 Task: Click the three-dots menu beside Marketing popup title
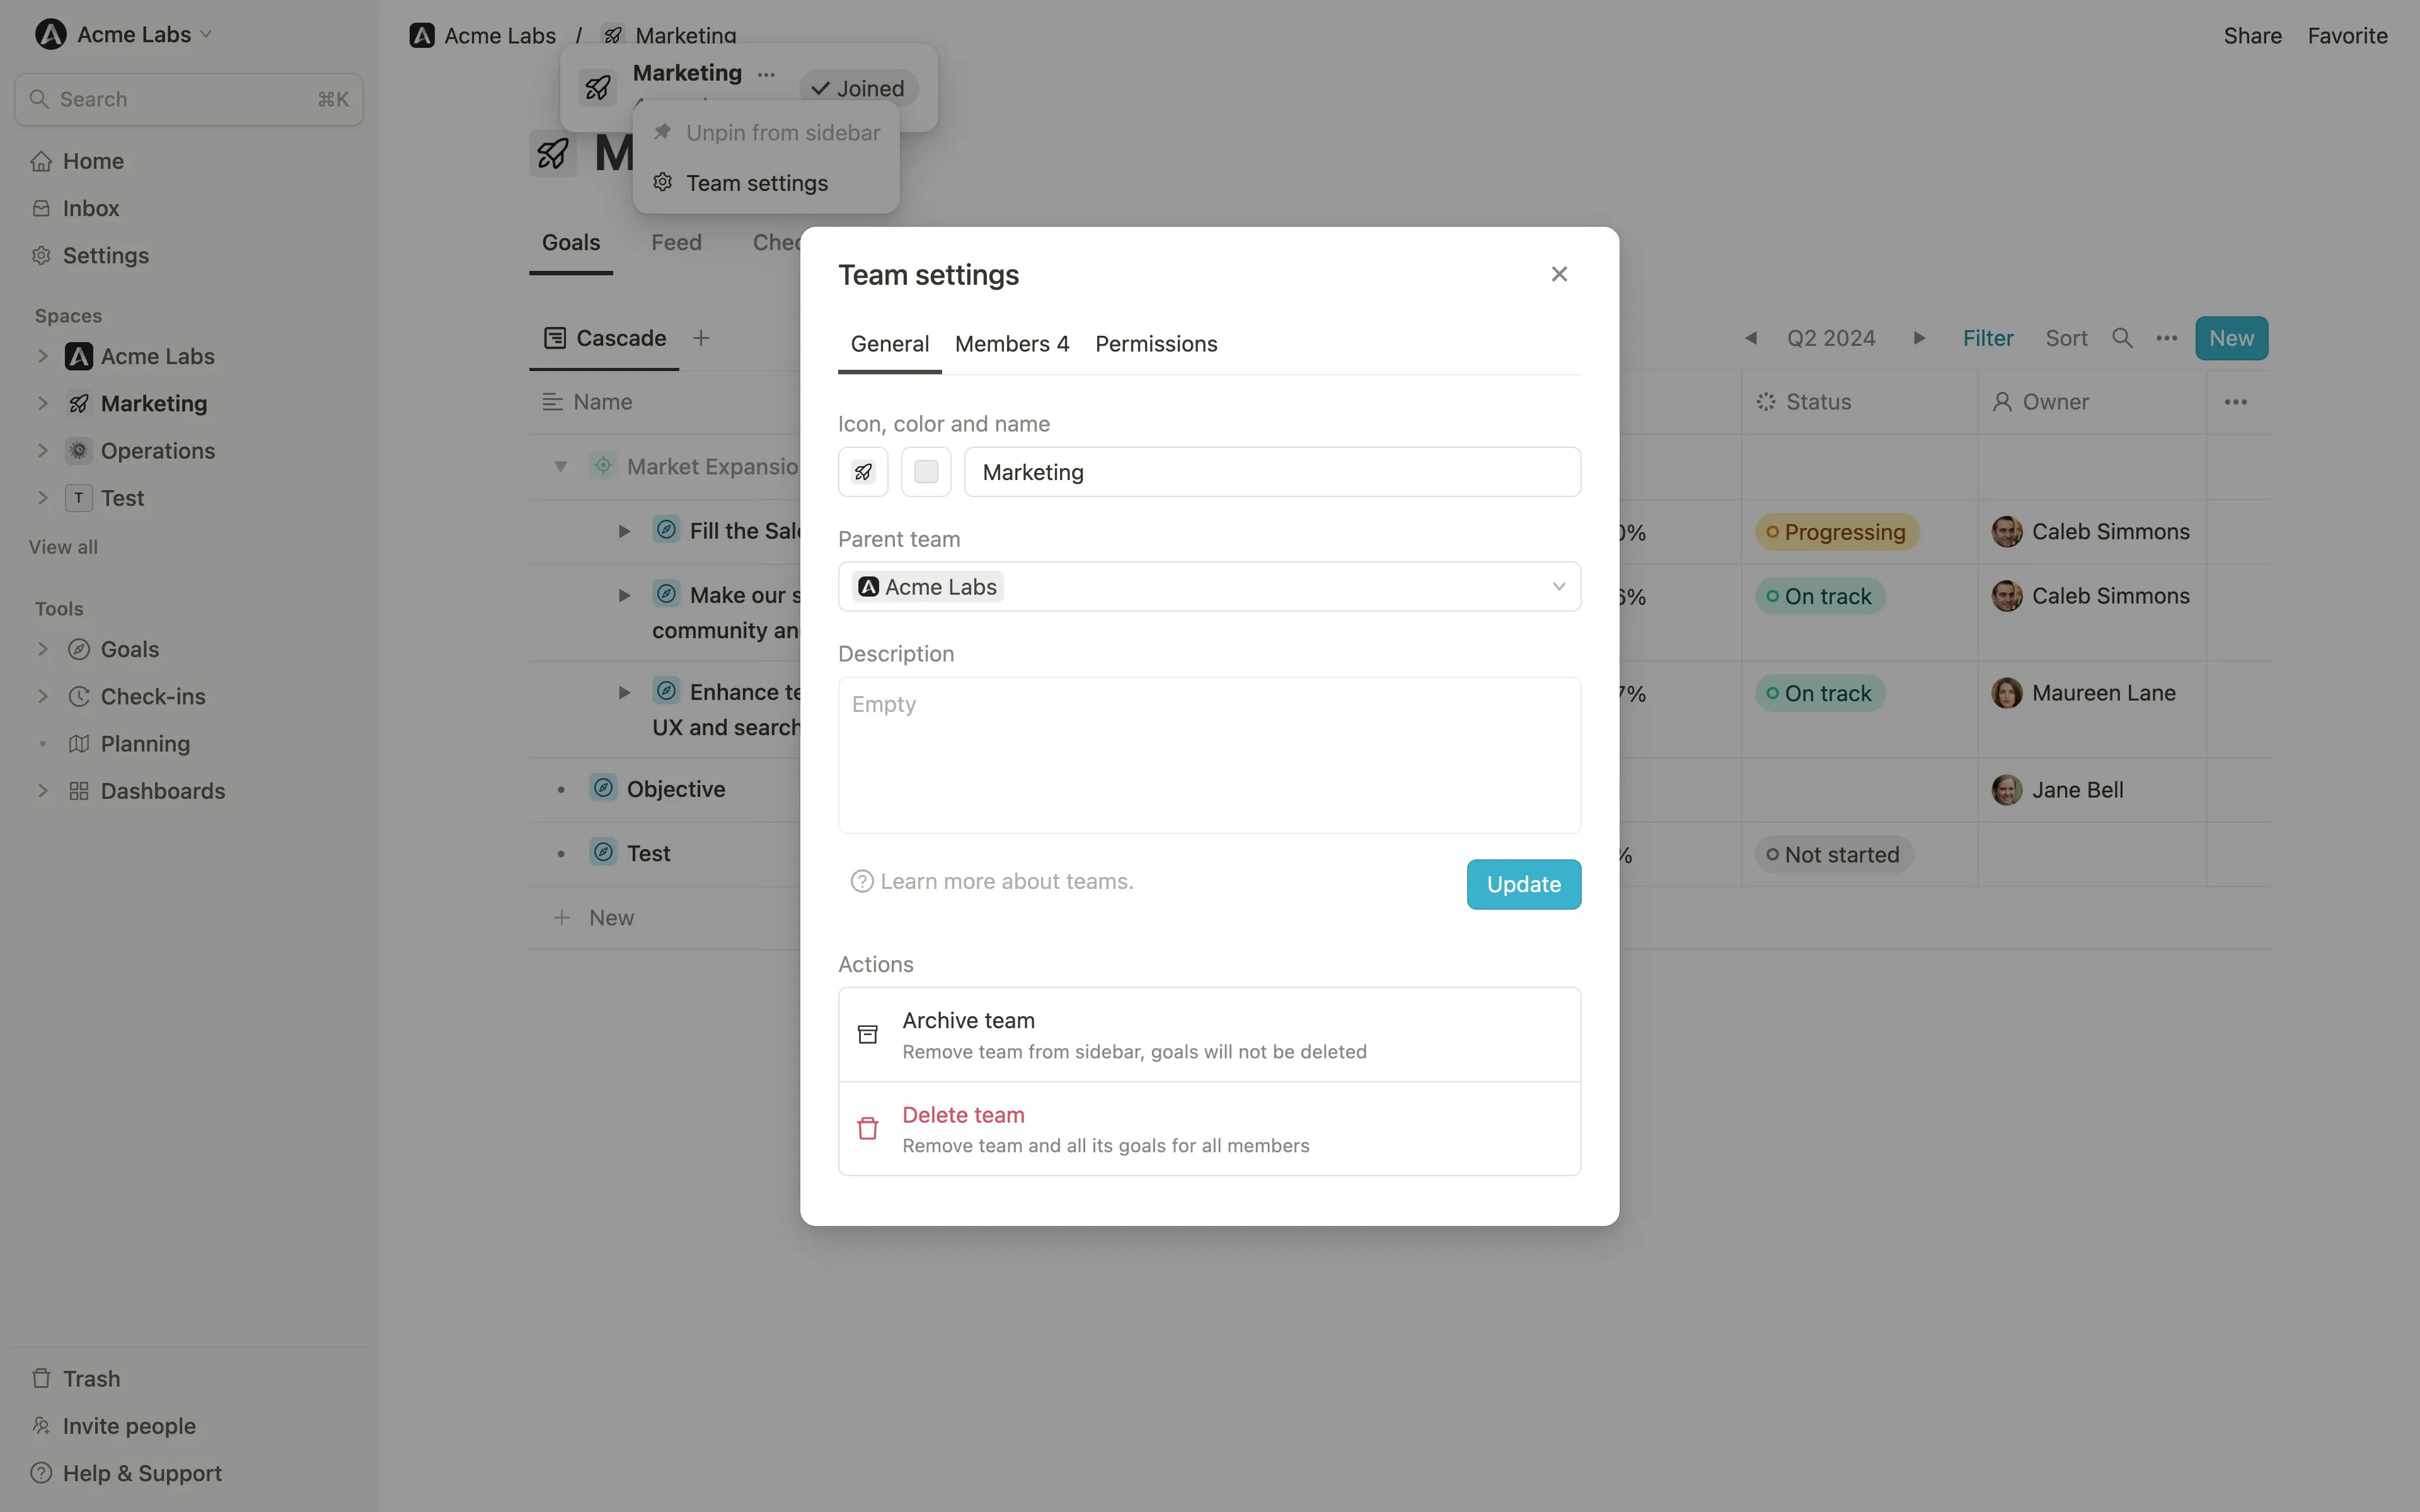(766, 74)
